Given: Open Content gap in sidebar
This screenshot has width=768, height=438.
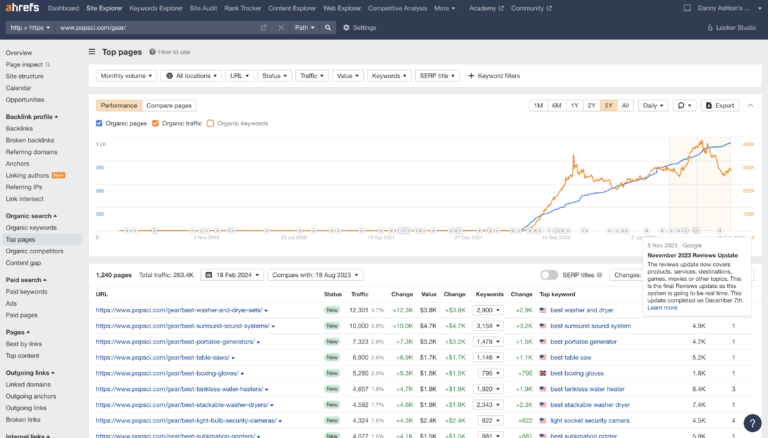Looking at the screenshot, I should click(x=23, y=263).
